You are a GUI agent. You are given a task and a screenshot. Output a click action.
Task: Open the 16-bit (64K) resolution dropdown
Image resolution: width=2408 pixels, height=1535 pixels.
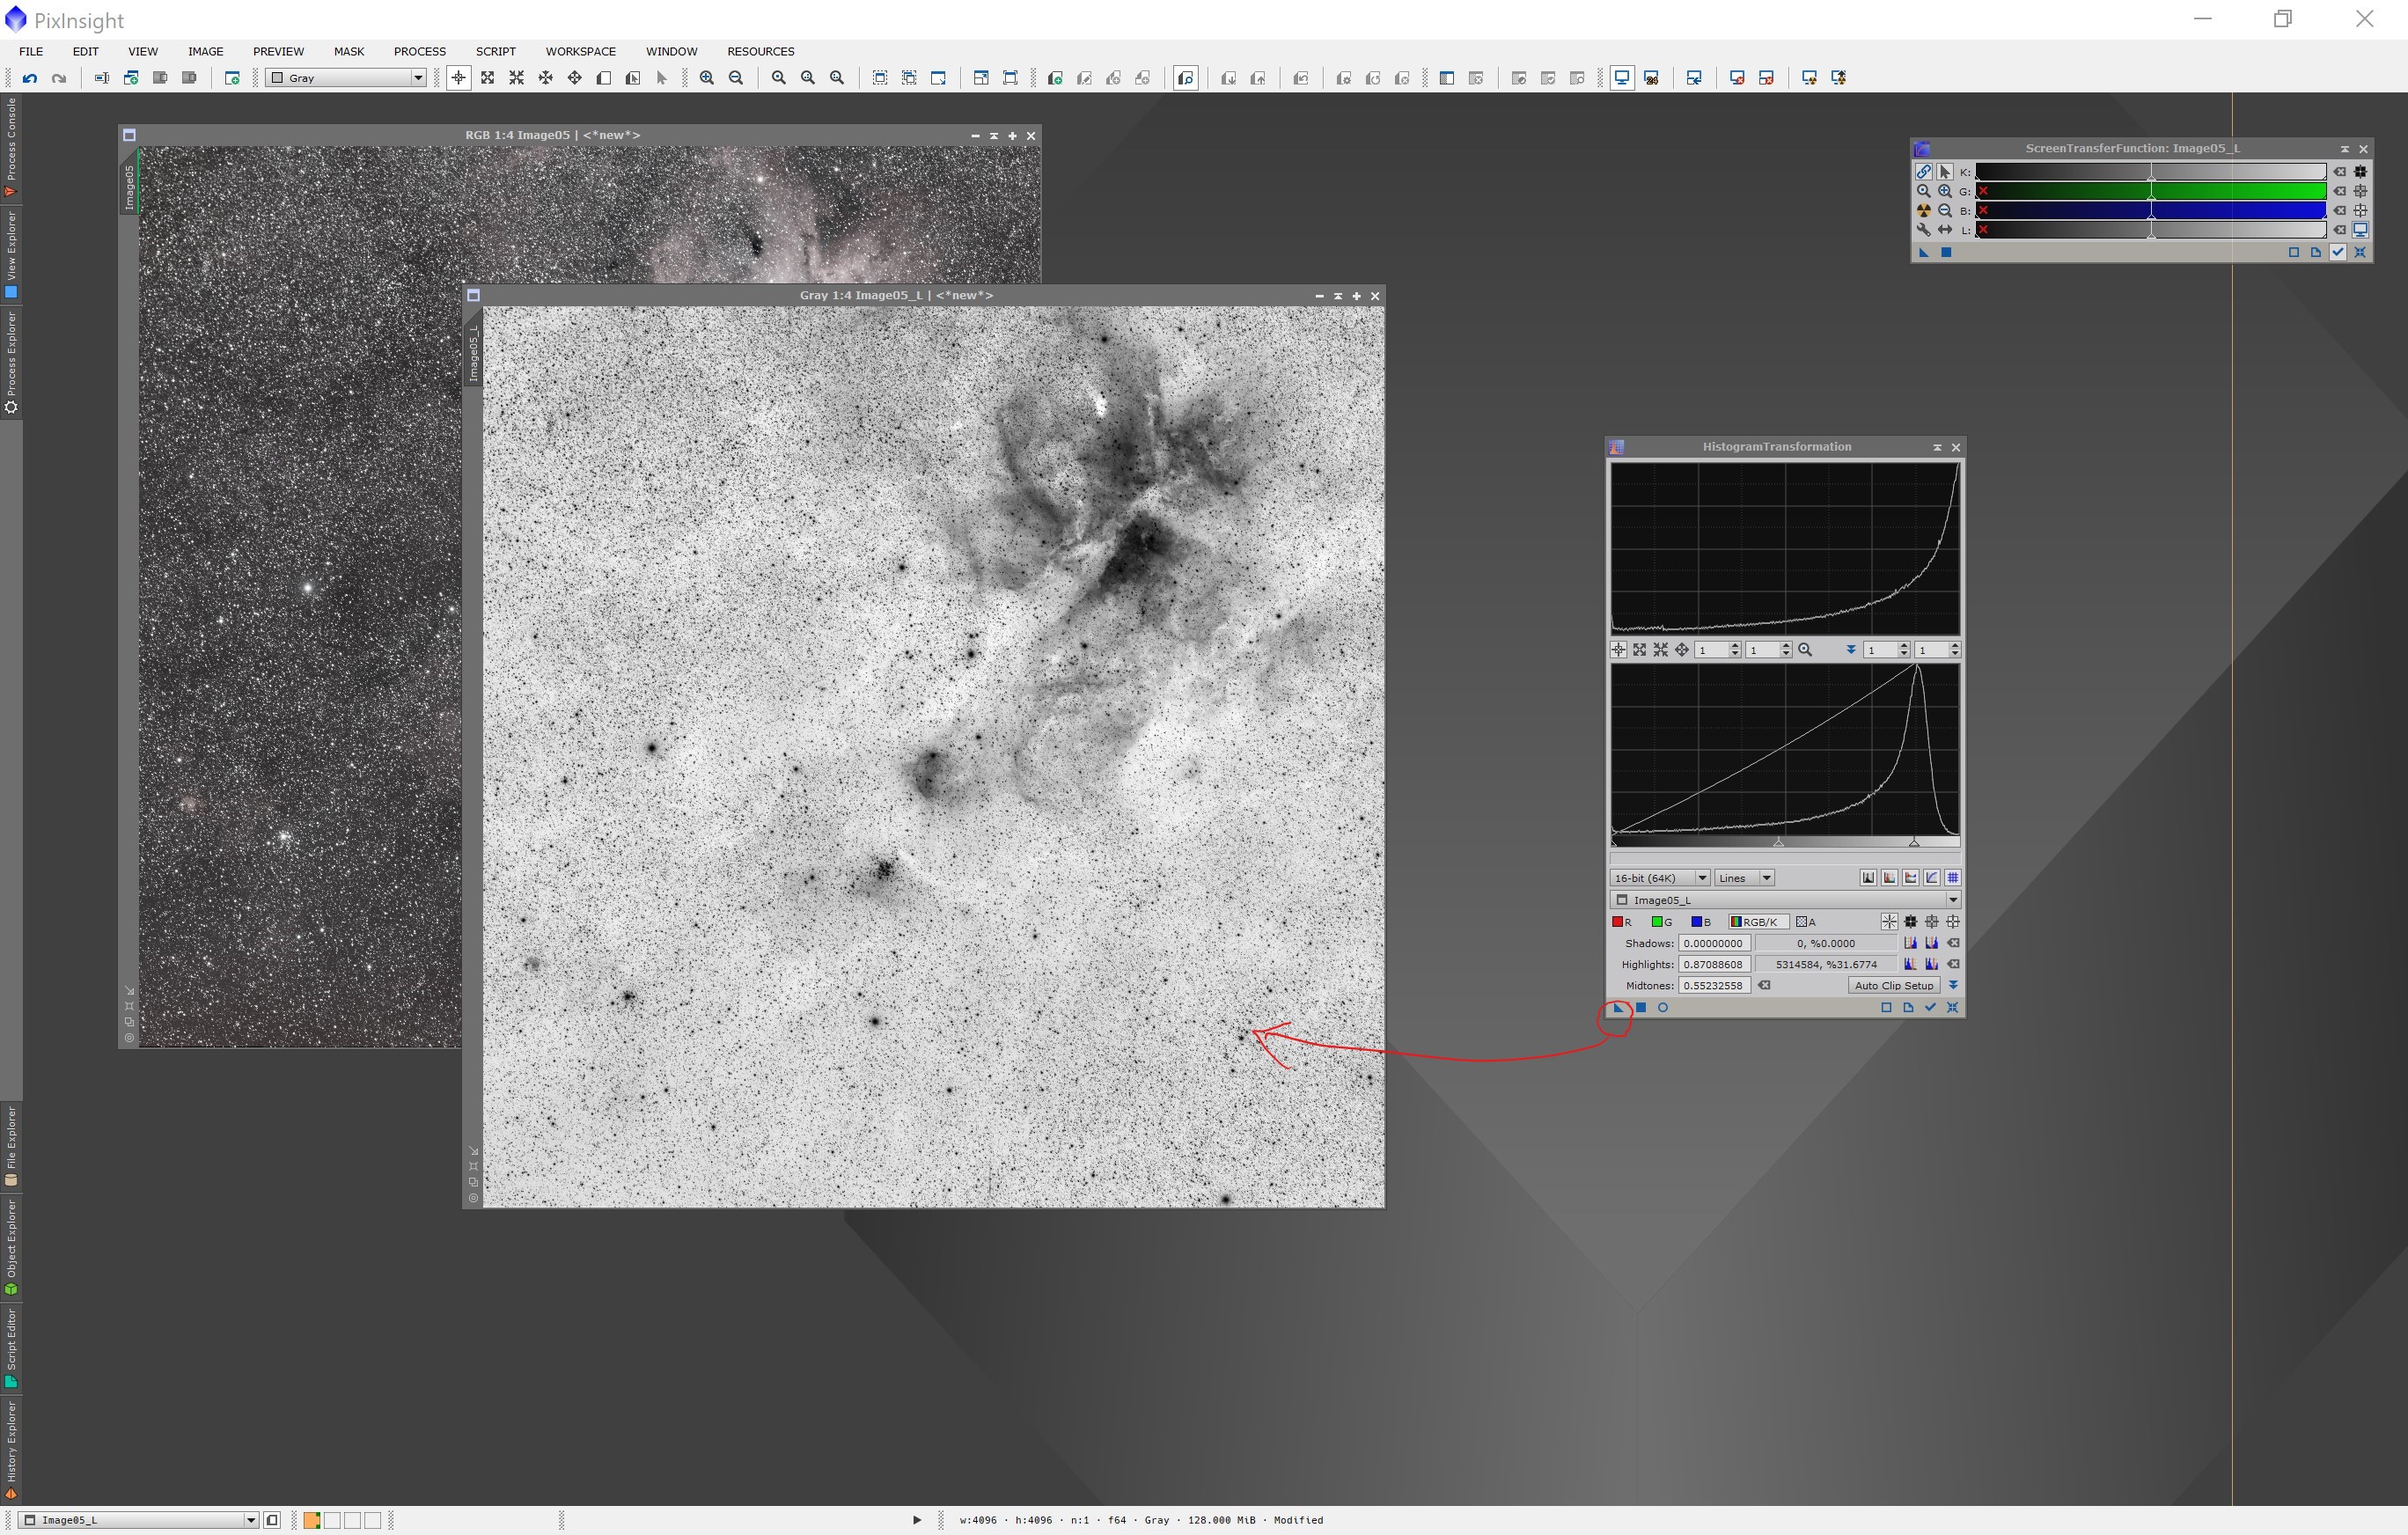click(x=1659, y=878)
